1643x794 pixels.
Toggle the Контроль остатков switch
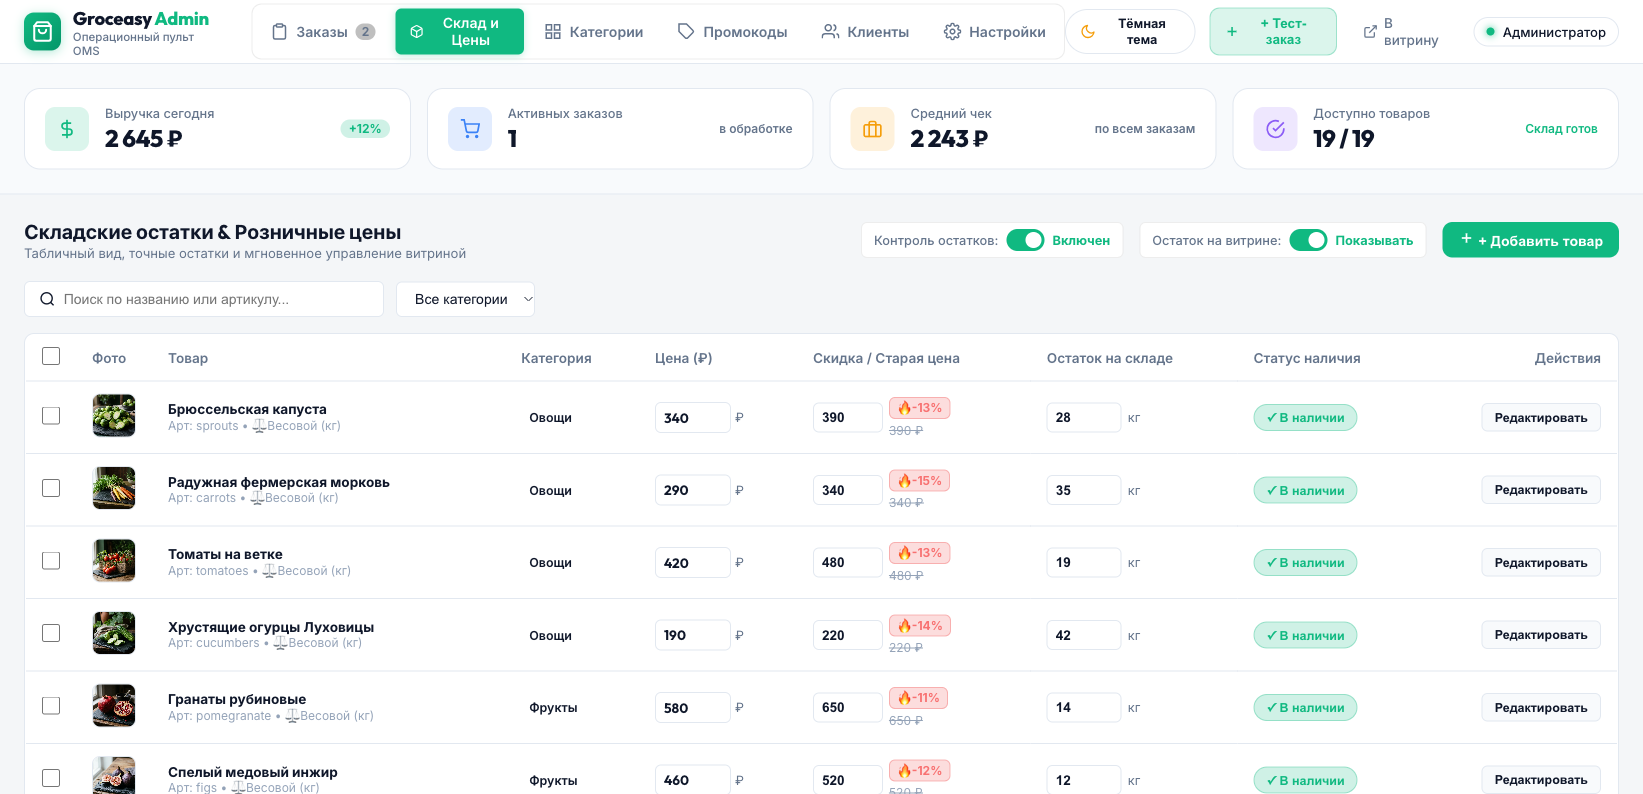click(x=1025, y=240)
